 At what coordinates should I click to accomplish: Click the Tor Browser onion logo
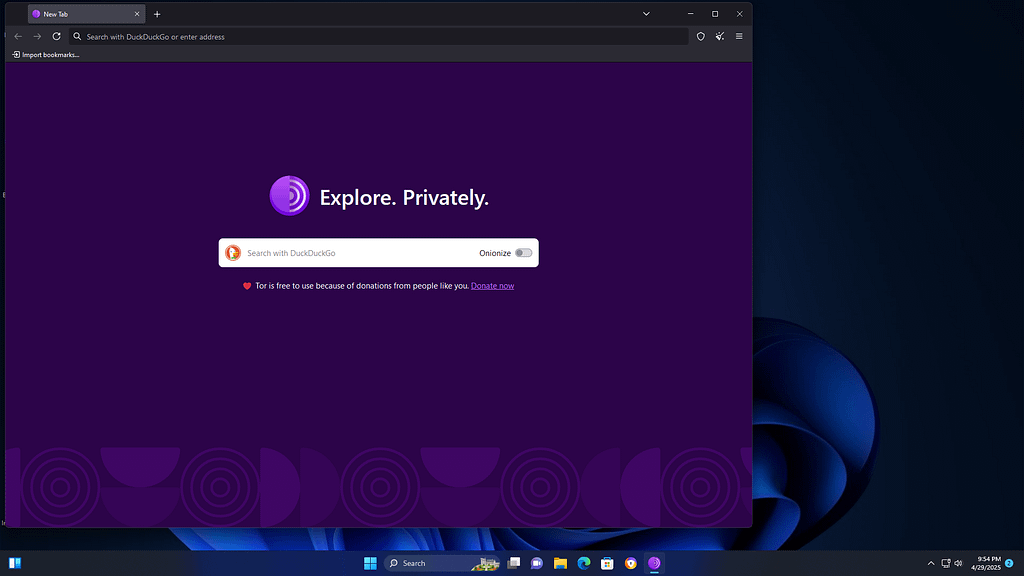click(x=289, y=195)
